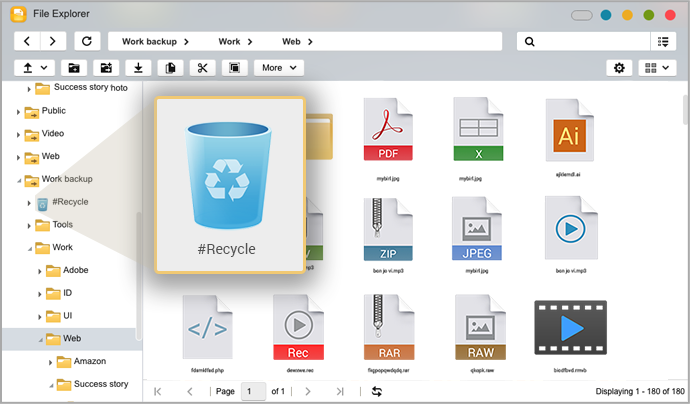Click the sidebar tree scrollbar
Image resolution: width=690 pixels, height=404 pixels.
click(x=139, y=276)
